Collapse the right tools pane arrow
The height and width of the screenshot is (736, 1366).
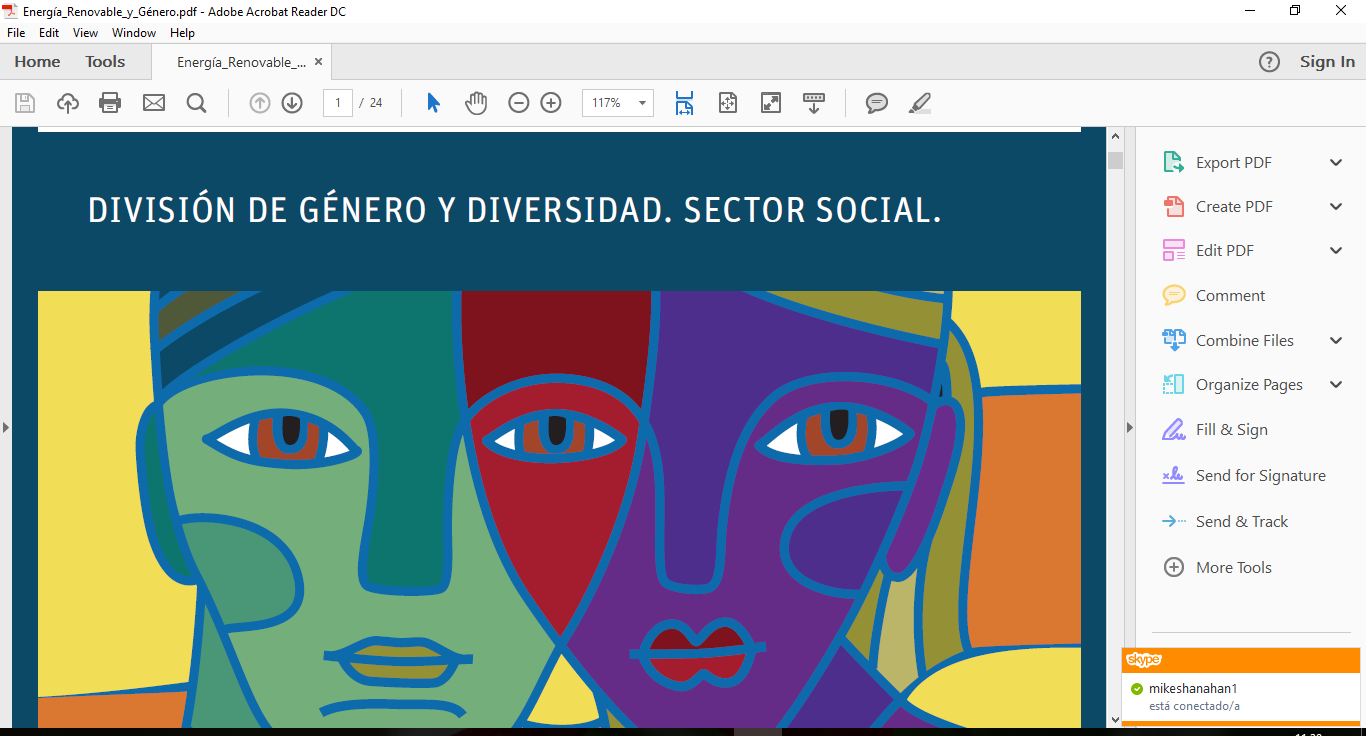[1130, 427]
